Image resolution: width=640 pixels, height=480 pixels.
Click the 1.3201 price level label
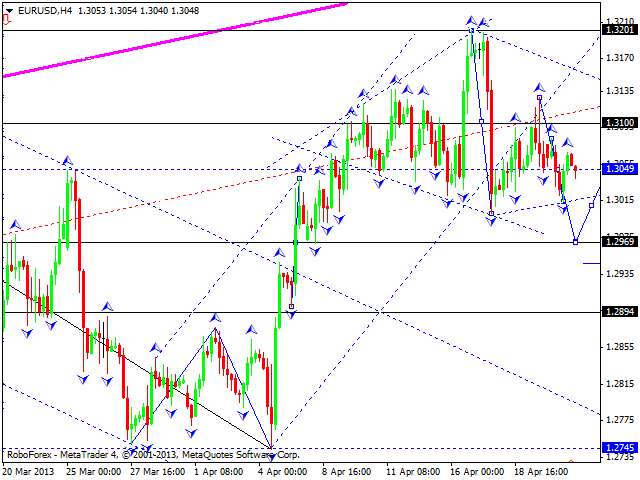click(x=618, y=30)
